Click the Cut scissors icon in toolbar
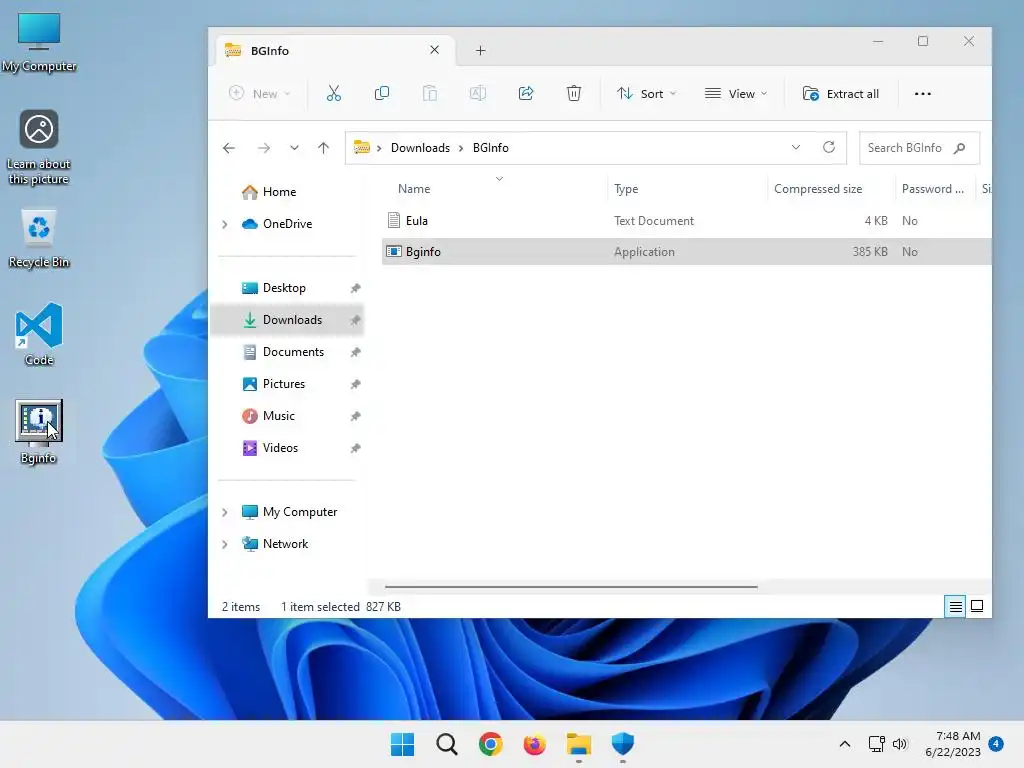This screenshot has height=768, width=1024. (x=334, y=93)
